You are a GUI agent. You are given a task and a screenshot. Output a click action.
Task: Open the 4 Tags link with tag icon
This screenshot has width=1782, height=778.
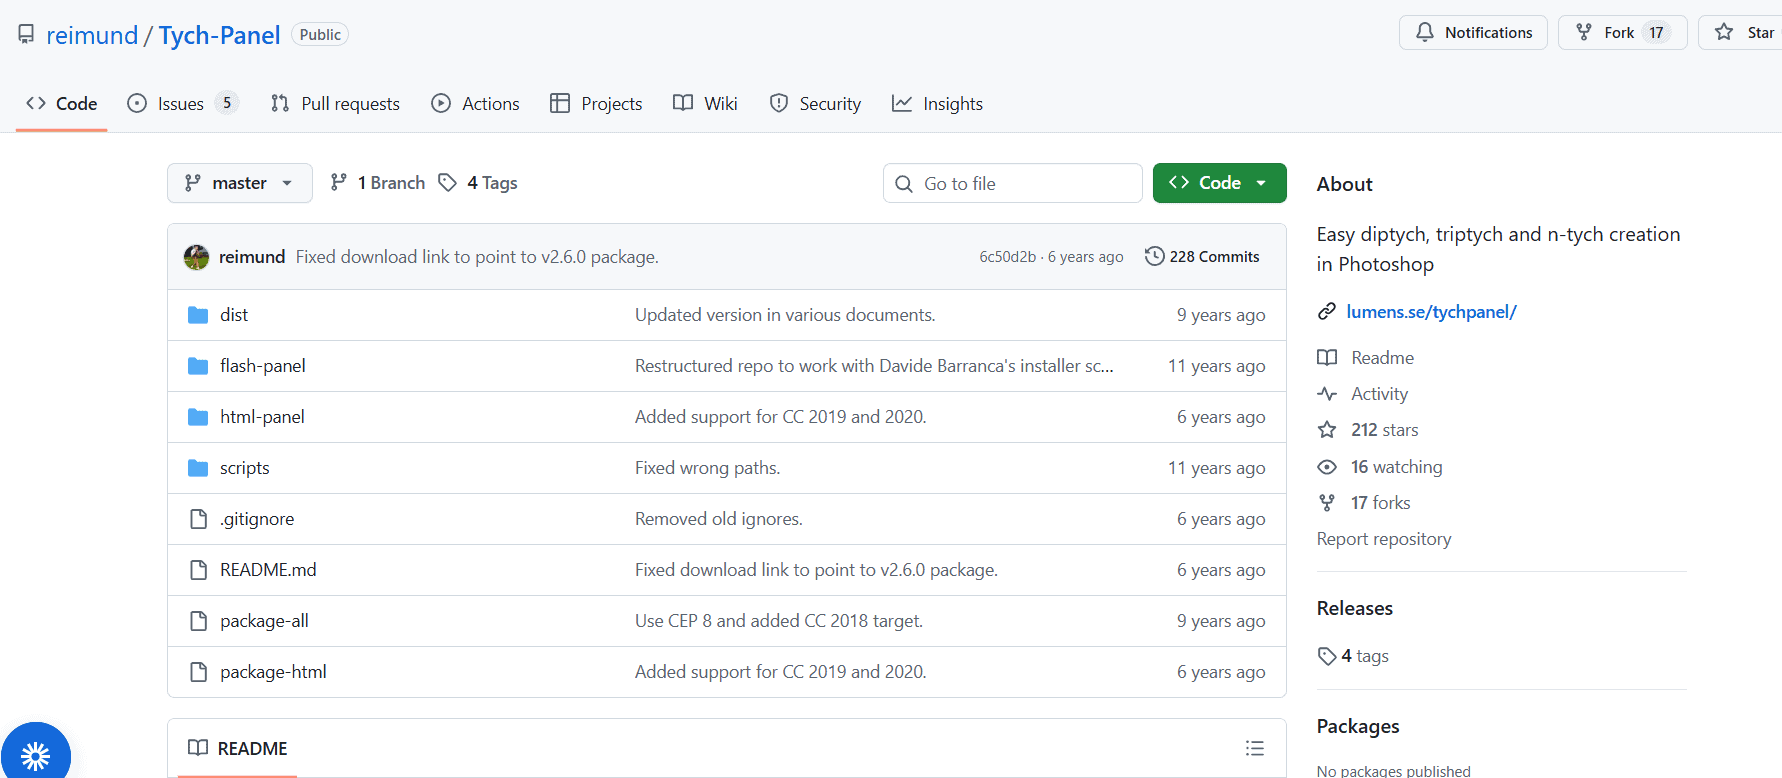coord(479,183)
